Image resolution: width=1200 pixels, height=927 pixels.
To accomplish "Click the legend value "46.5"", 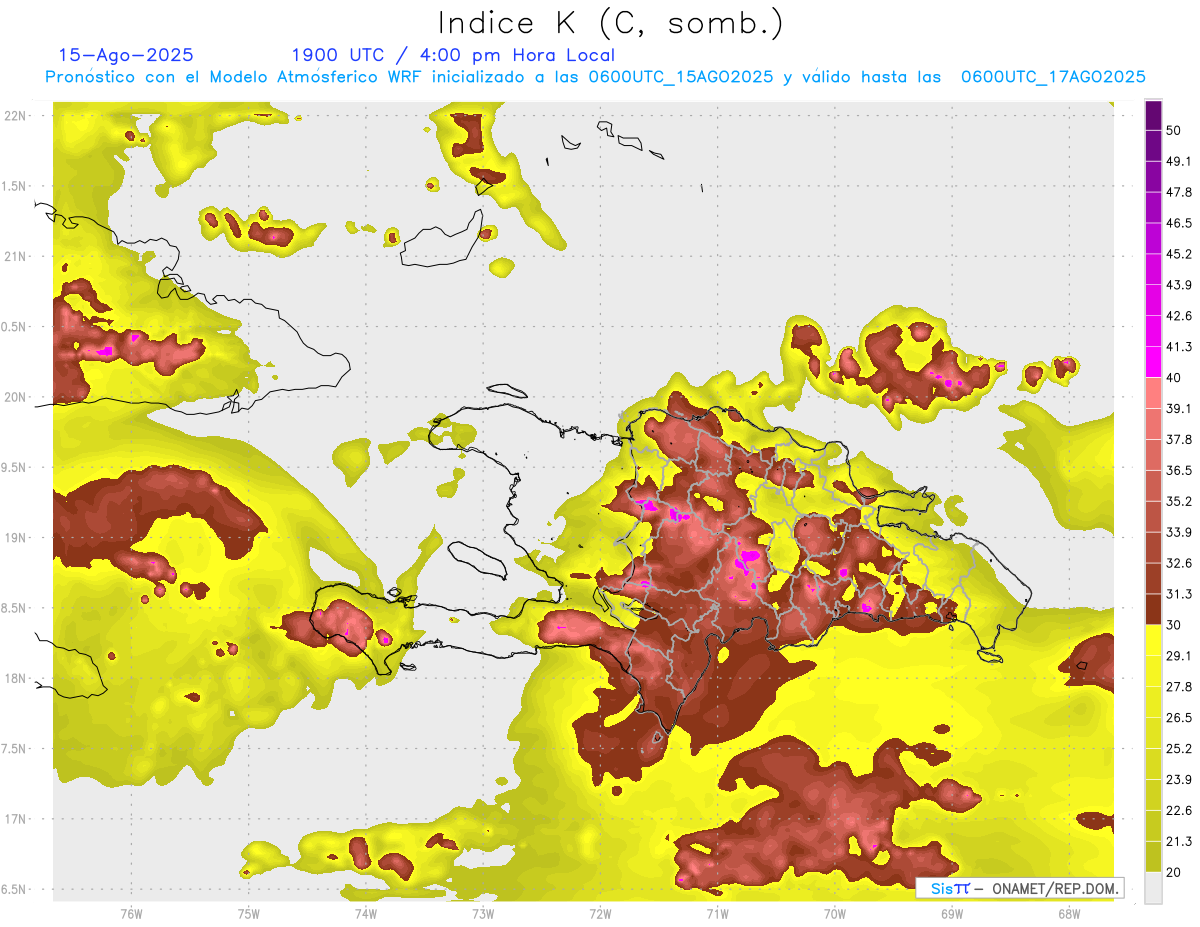I will coord(1179,223).
